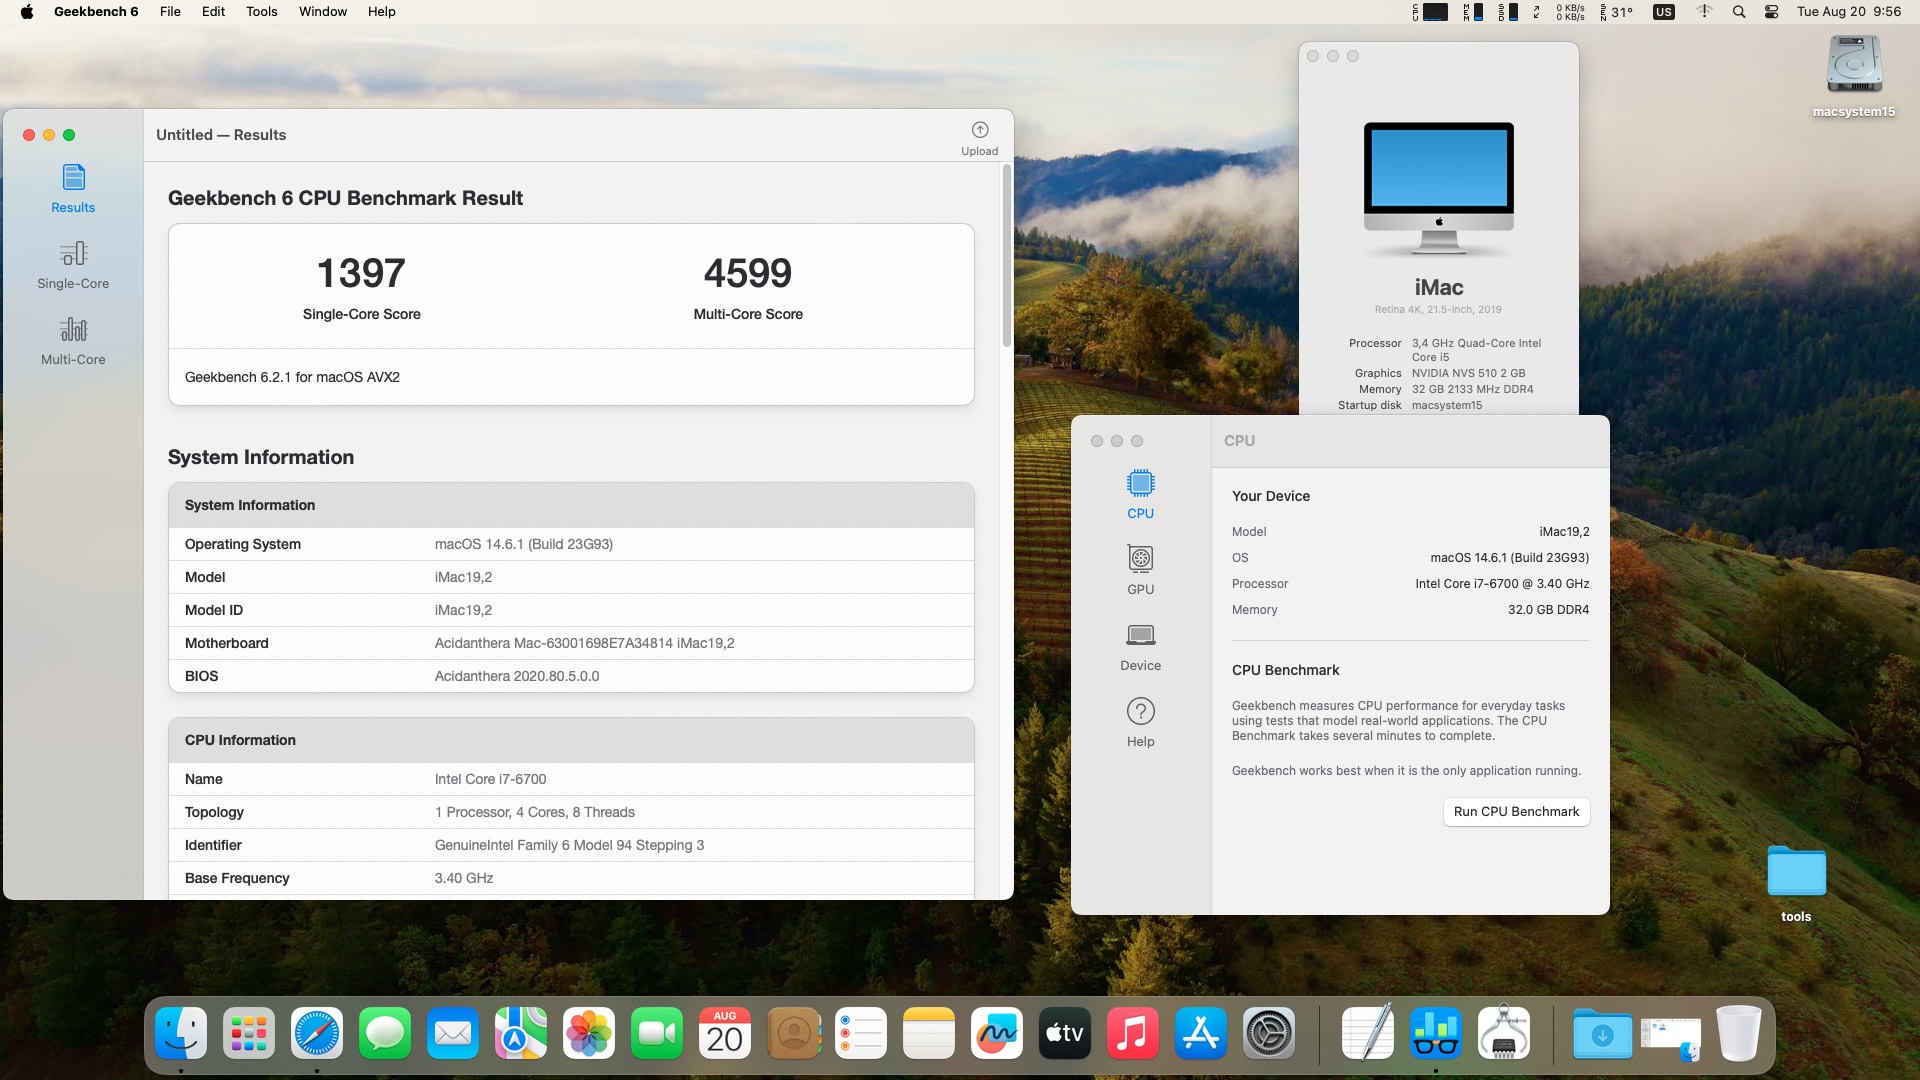
Task: Open Calendar from the Dock
Action: 725,1033
